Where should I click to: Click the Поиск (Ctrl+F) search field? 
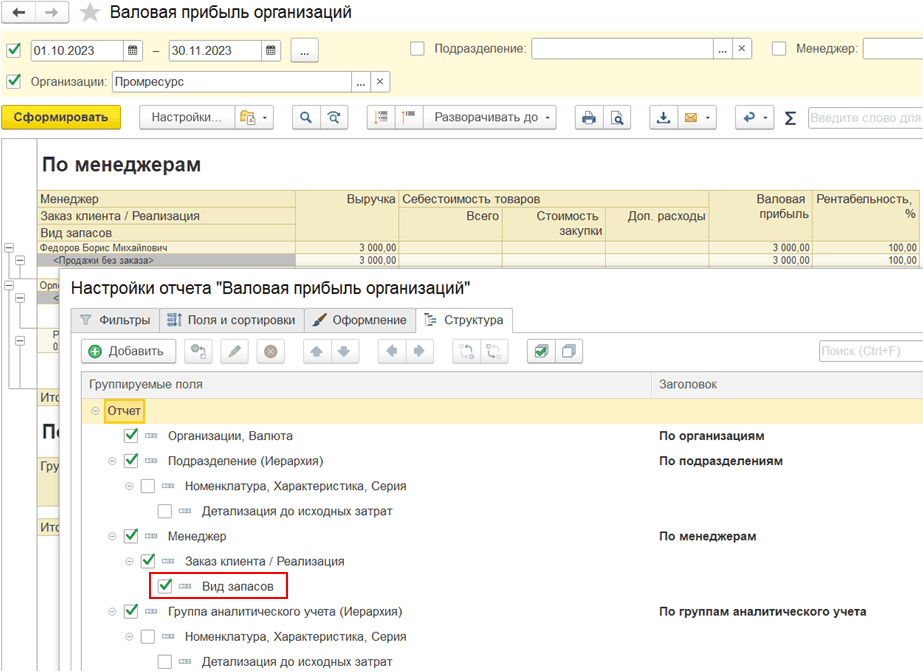(871, 351)
